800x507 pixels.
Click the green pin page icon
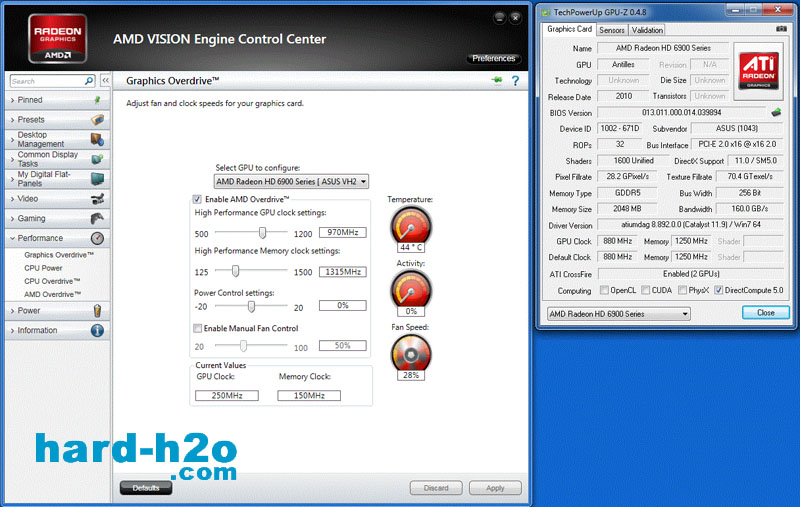click(497, 80)
